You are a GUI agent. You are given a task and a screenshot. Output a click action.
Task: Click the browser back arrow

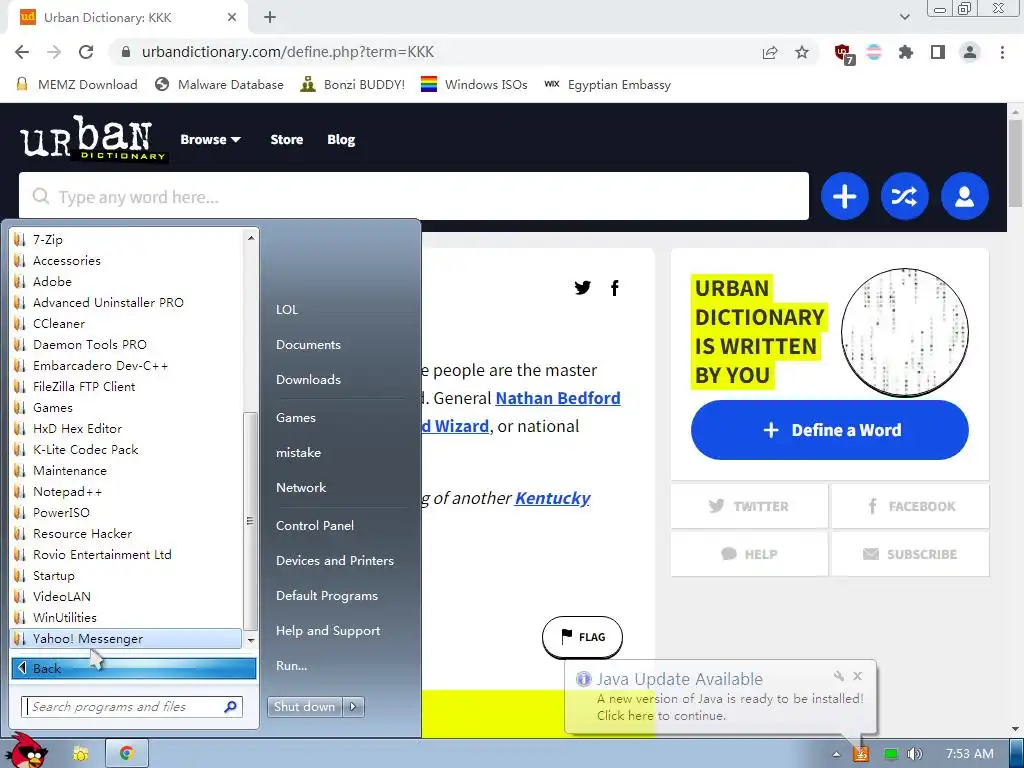22,52
